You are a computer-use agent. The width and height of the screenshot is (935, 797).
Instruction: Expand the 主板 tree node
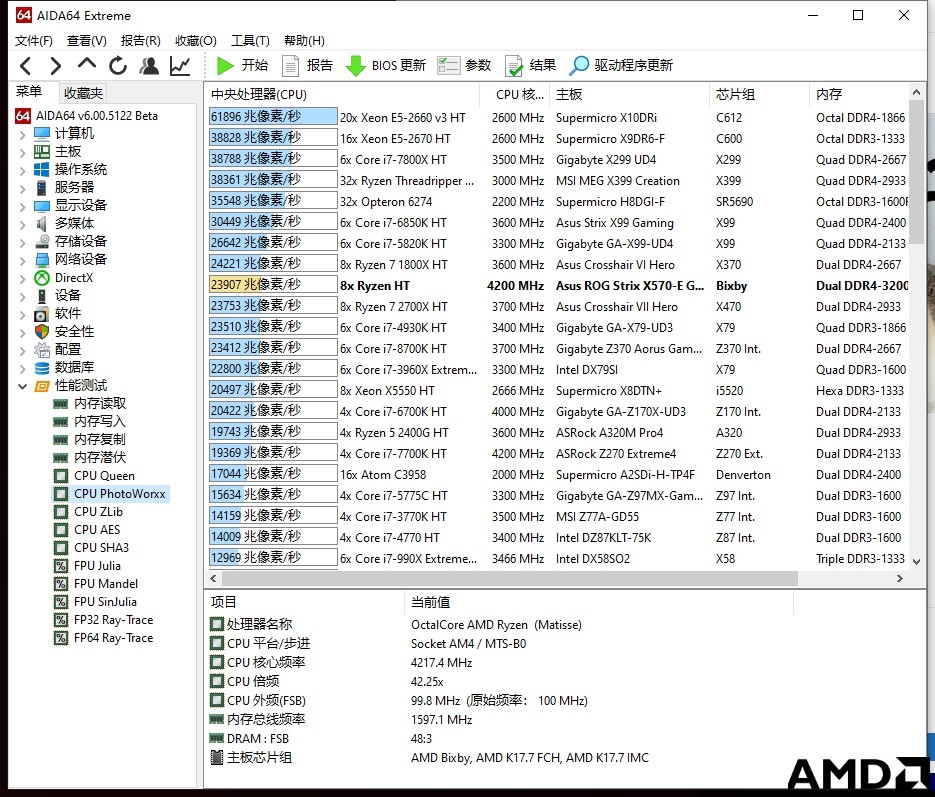pyautogui.click(x=23, y=152)
